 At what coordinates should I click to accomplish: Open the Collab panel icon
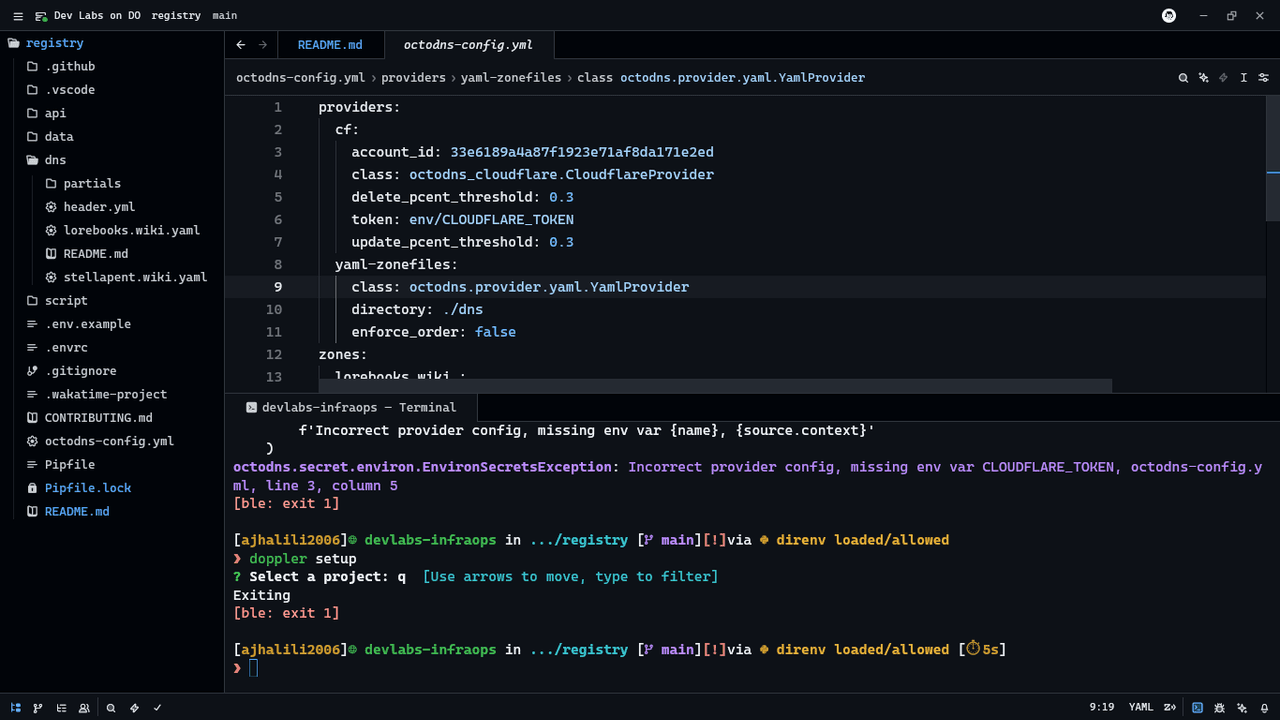[84, 708]
